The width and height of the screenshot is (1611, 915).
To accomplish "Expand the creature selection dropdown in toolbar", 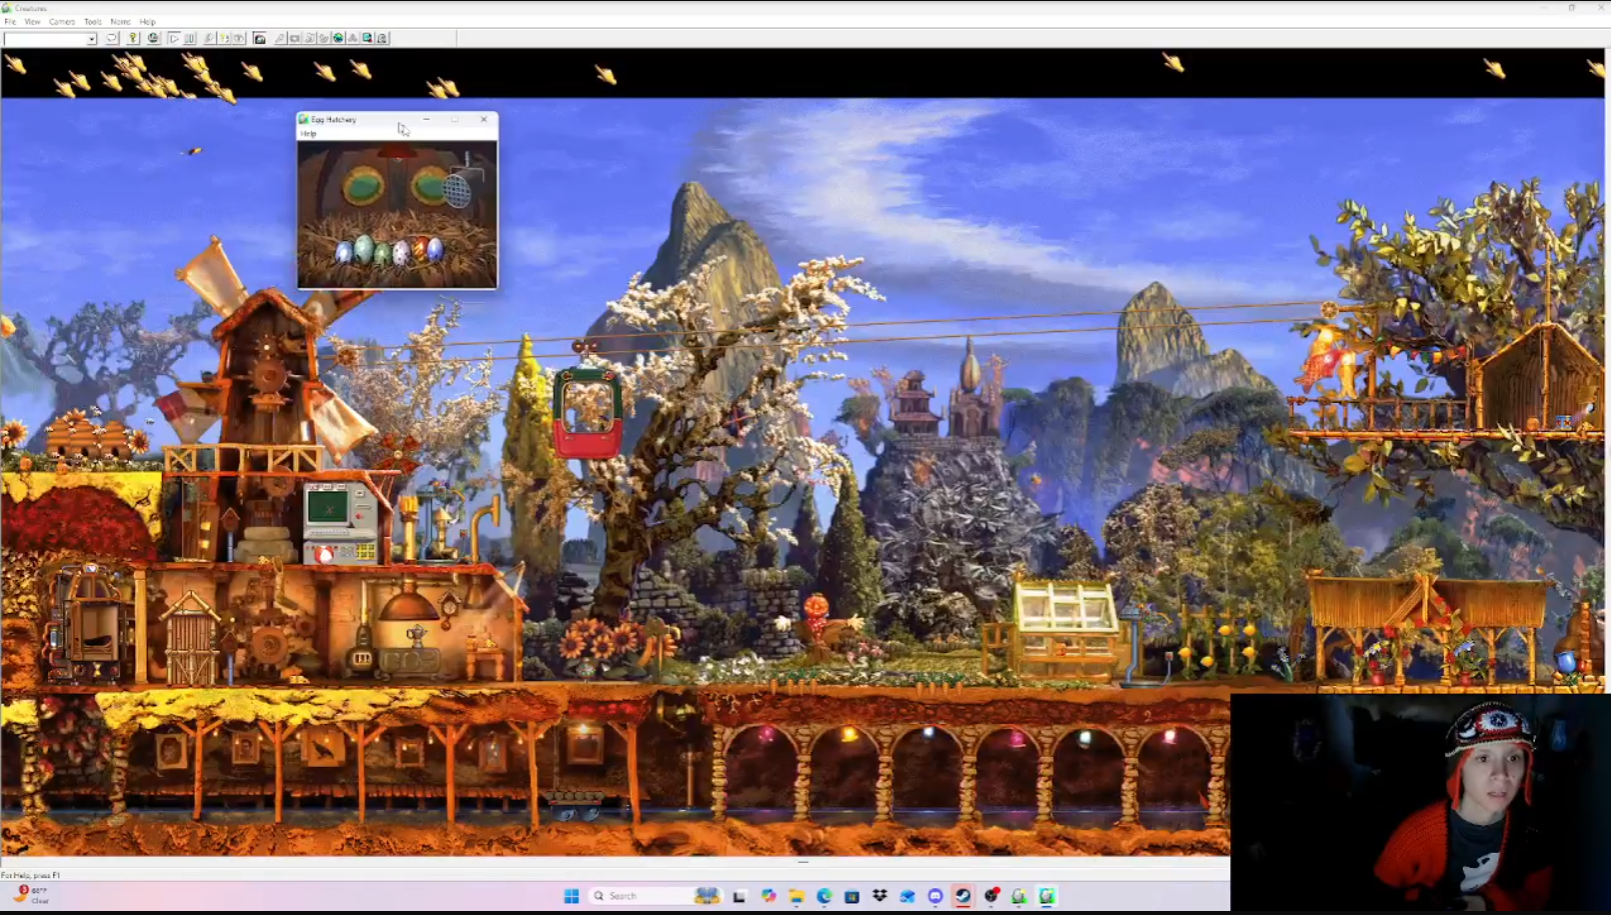I will click(91, 39).
